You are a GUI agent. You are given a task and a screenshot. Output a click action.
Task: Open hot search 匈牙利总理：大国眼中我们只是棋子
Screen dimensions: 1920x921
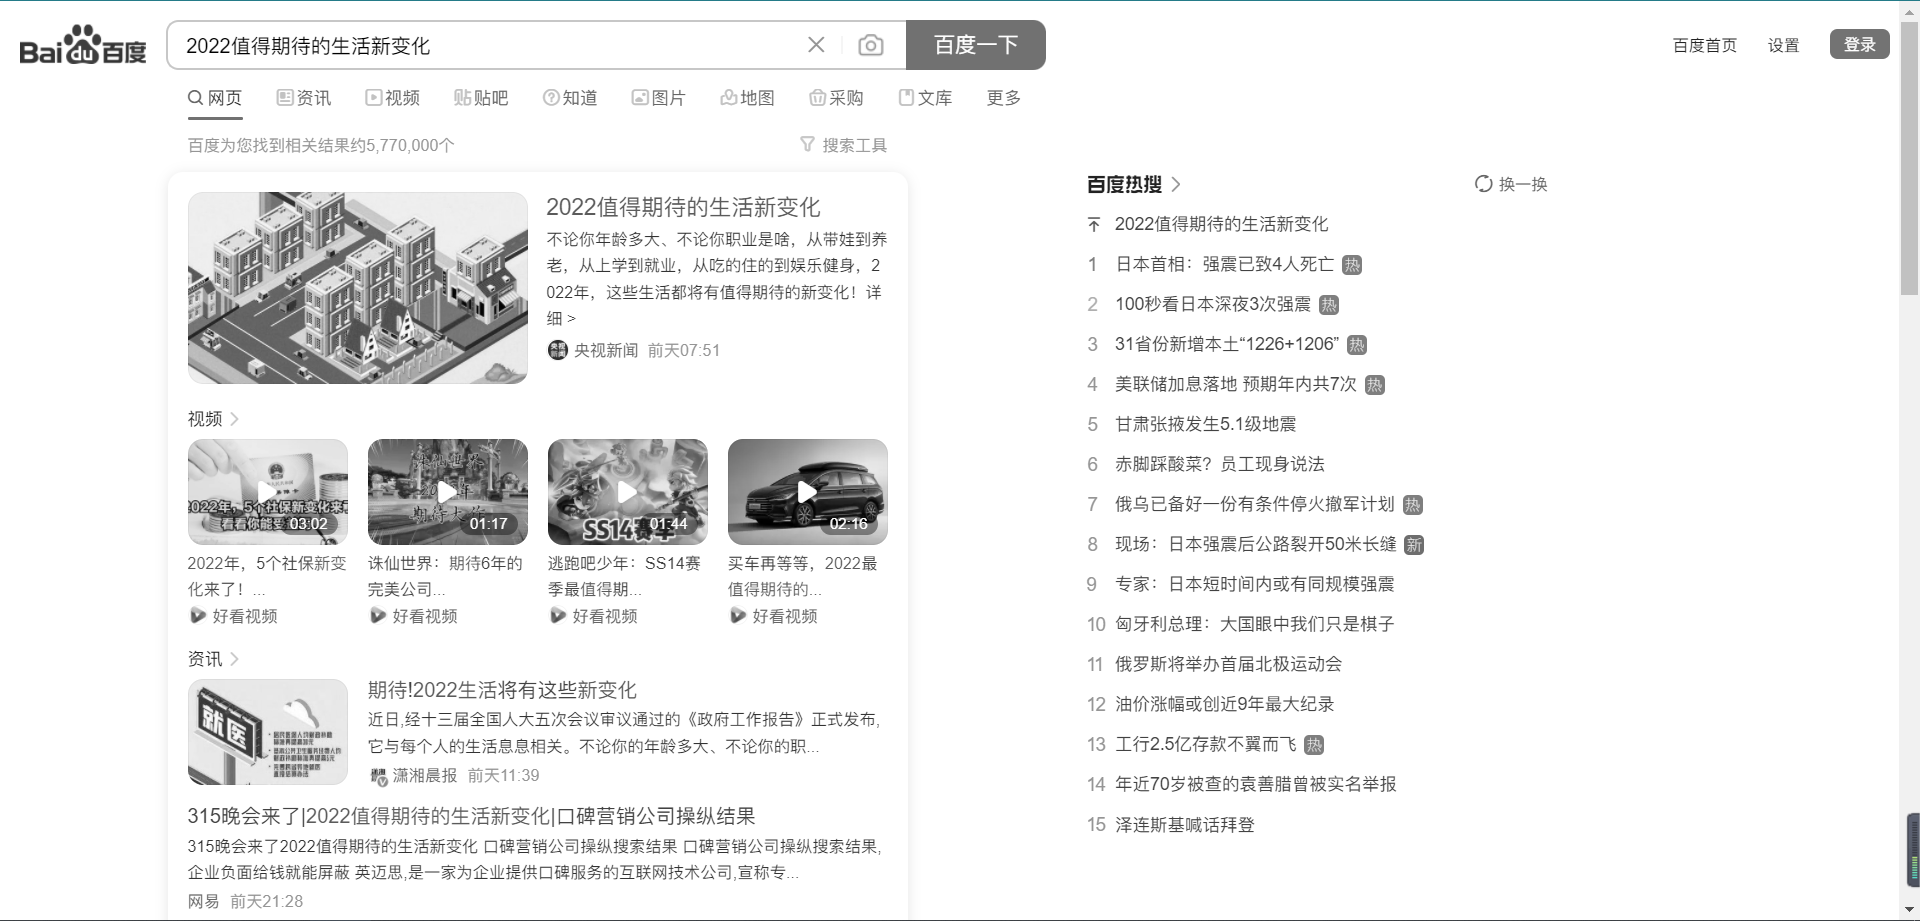click(x=1254, y=624)
